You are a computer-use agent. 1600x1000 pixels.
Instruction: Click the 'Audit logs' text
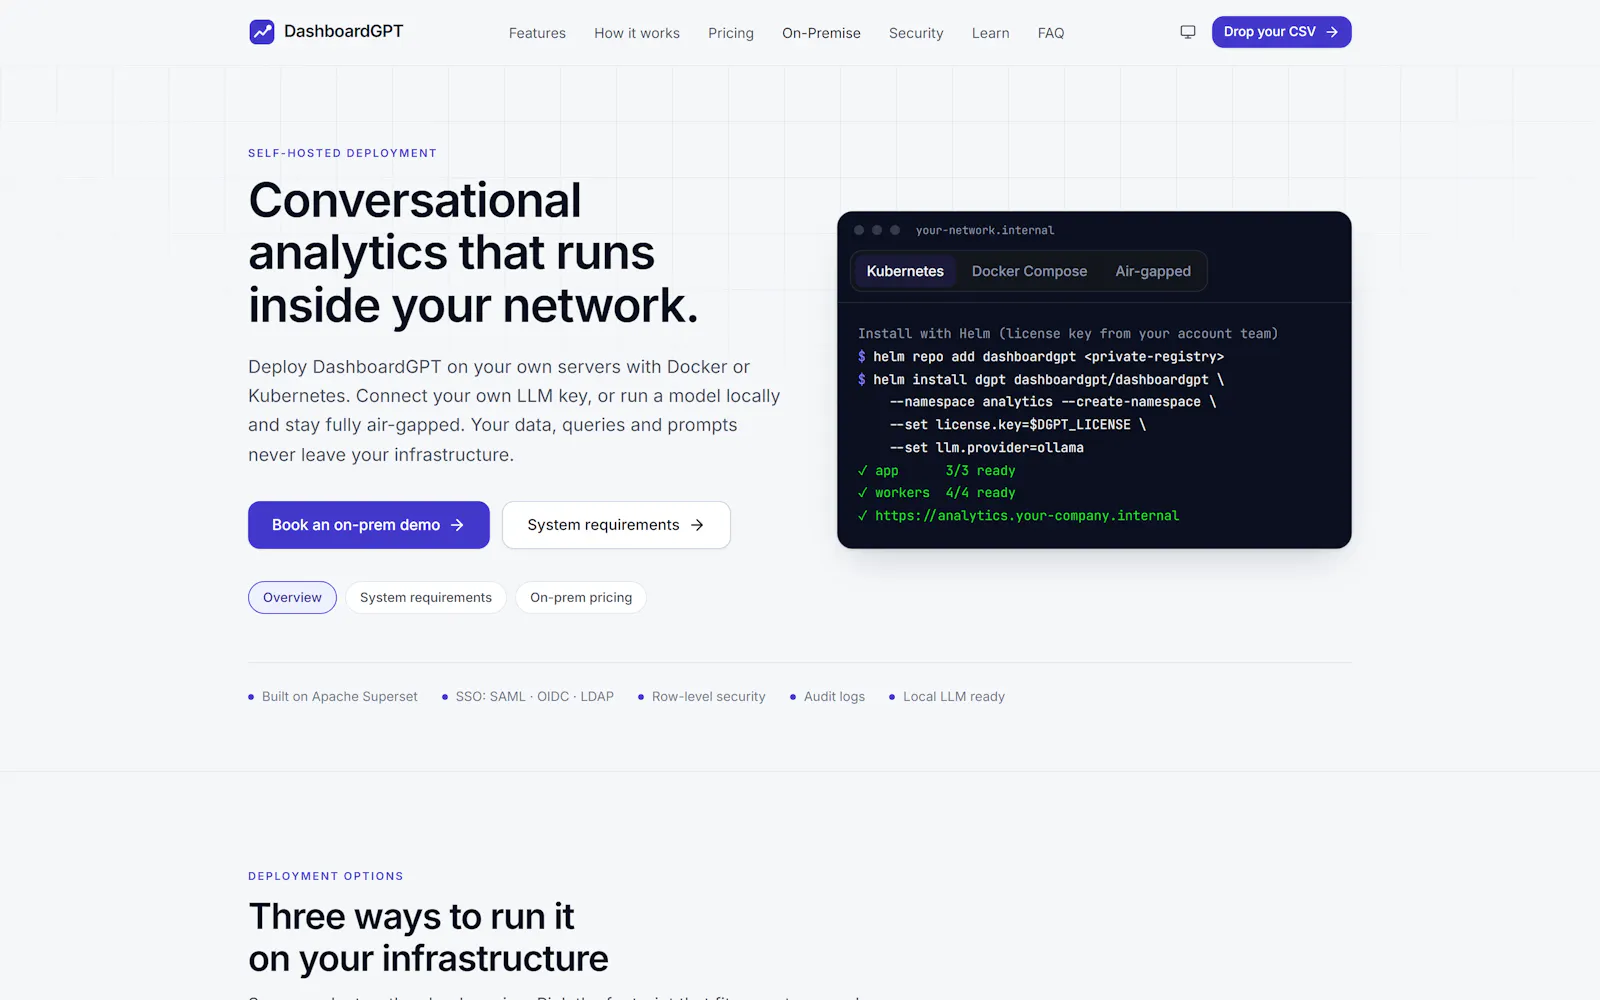pos(834,697)
